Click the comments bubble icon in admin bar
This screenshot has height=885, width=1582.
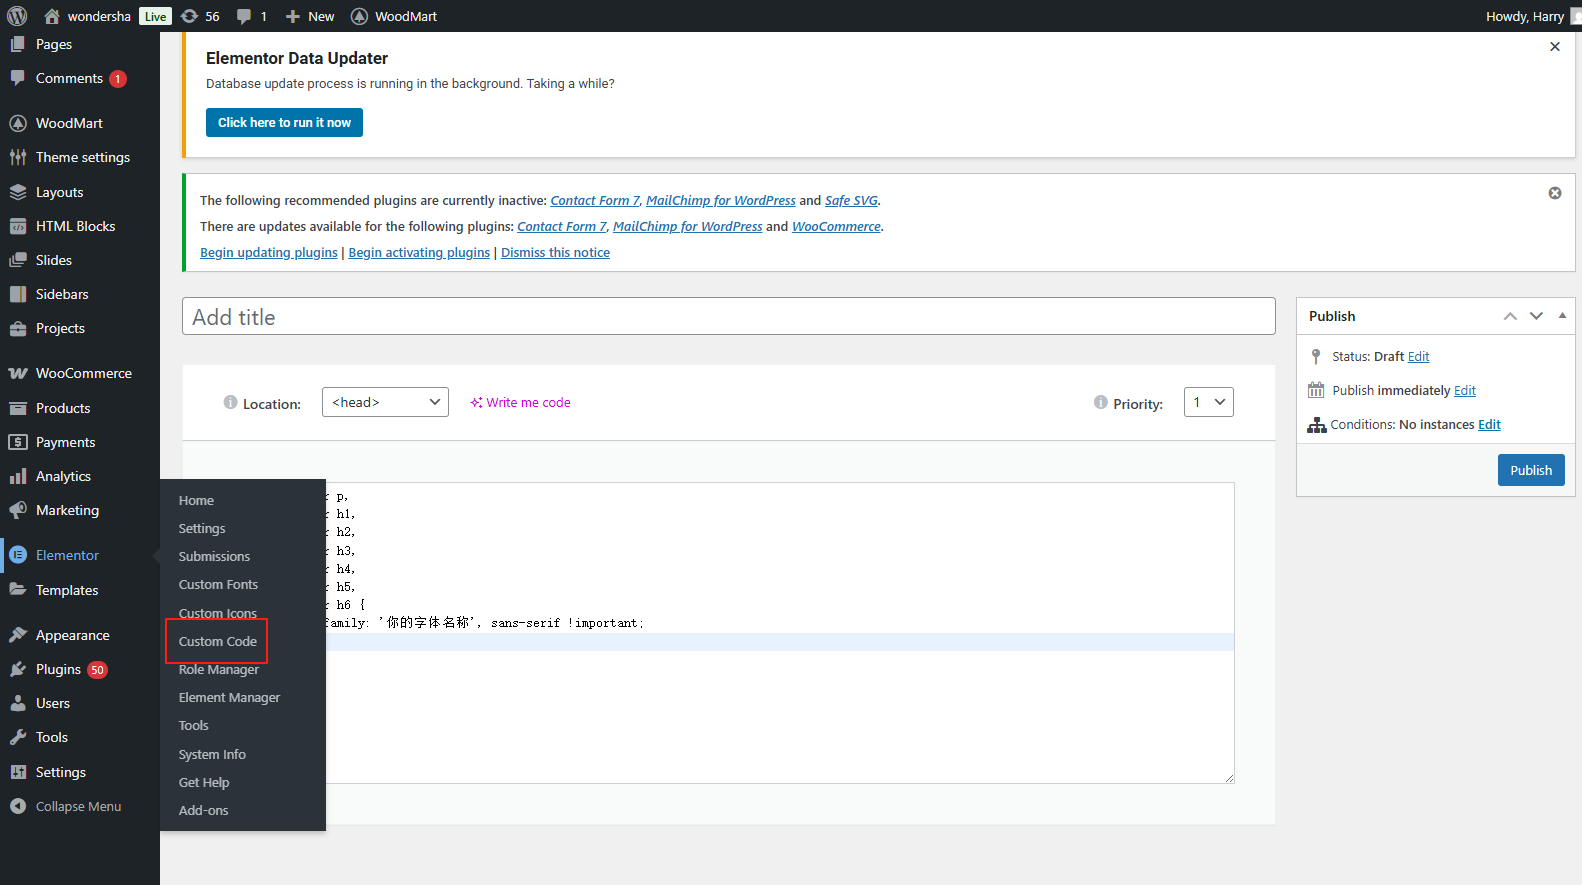pos(244,16)
